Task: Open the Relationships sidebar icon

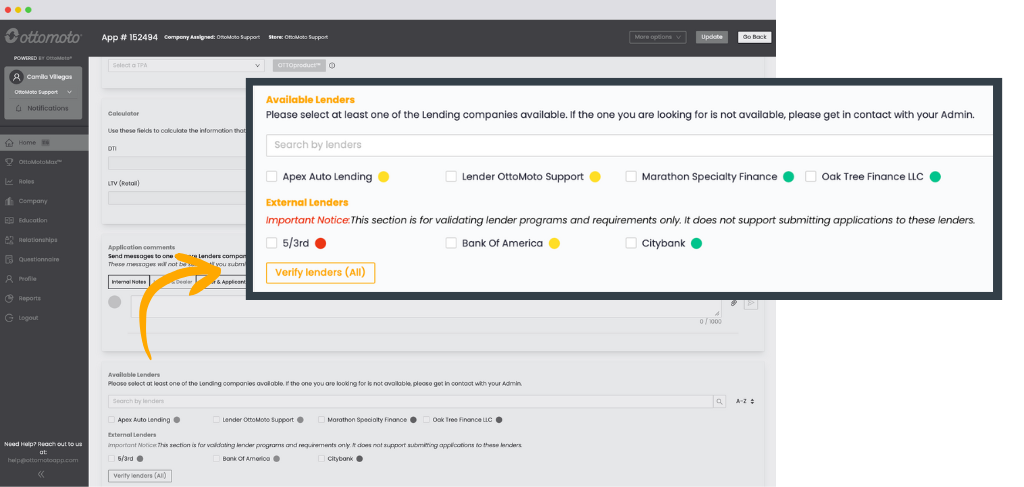Action: tap(9, 240)
